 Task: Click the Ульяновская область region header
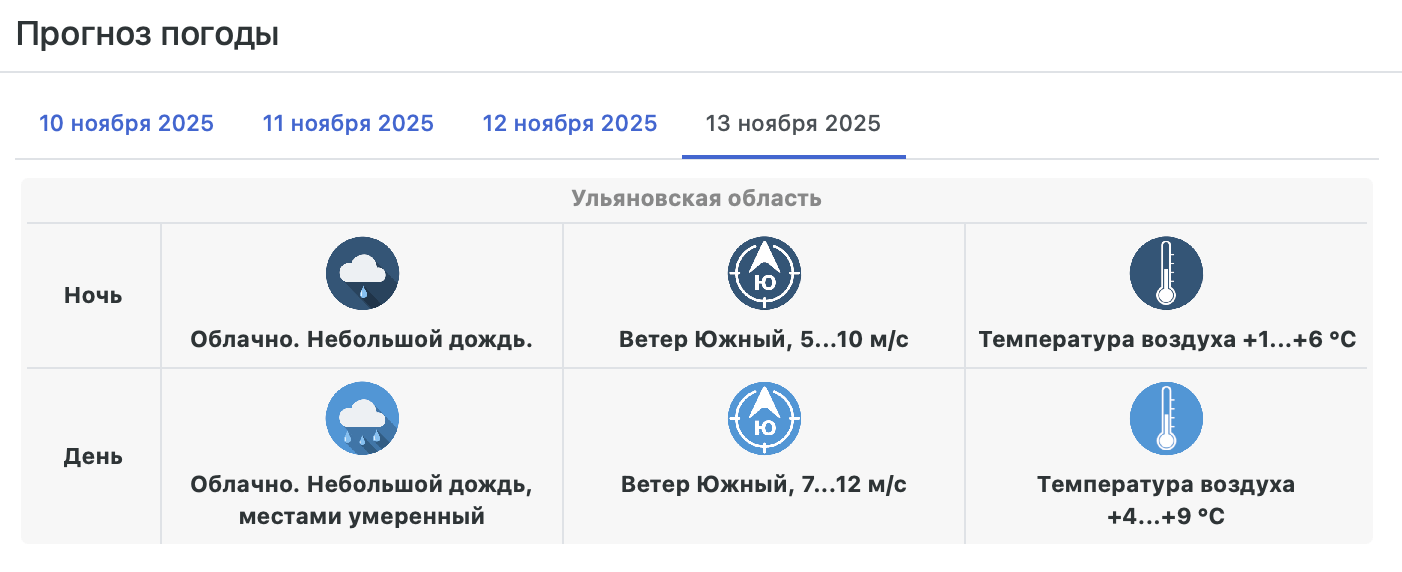tap(696, 198)
